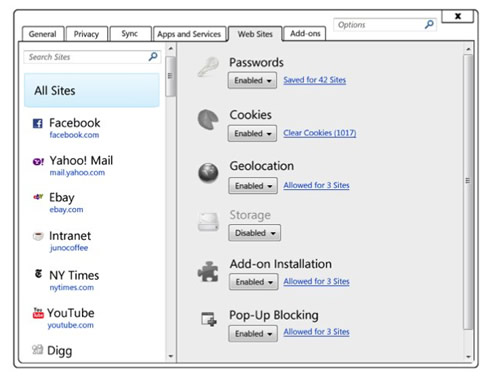Image resolution: width=490 pixels, height=376 pixels.
Task: Click the Cookies fortune cookie icon
Action: 208,119
